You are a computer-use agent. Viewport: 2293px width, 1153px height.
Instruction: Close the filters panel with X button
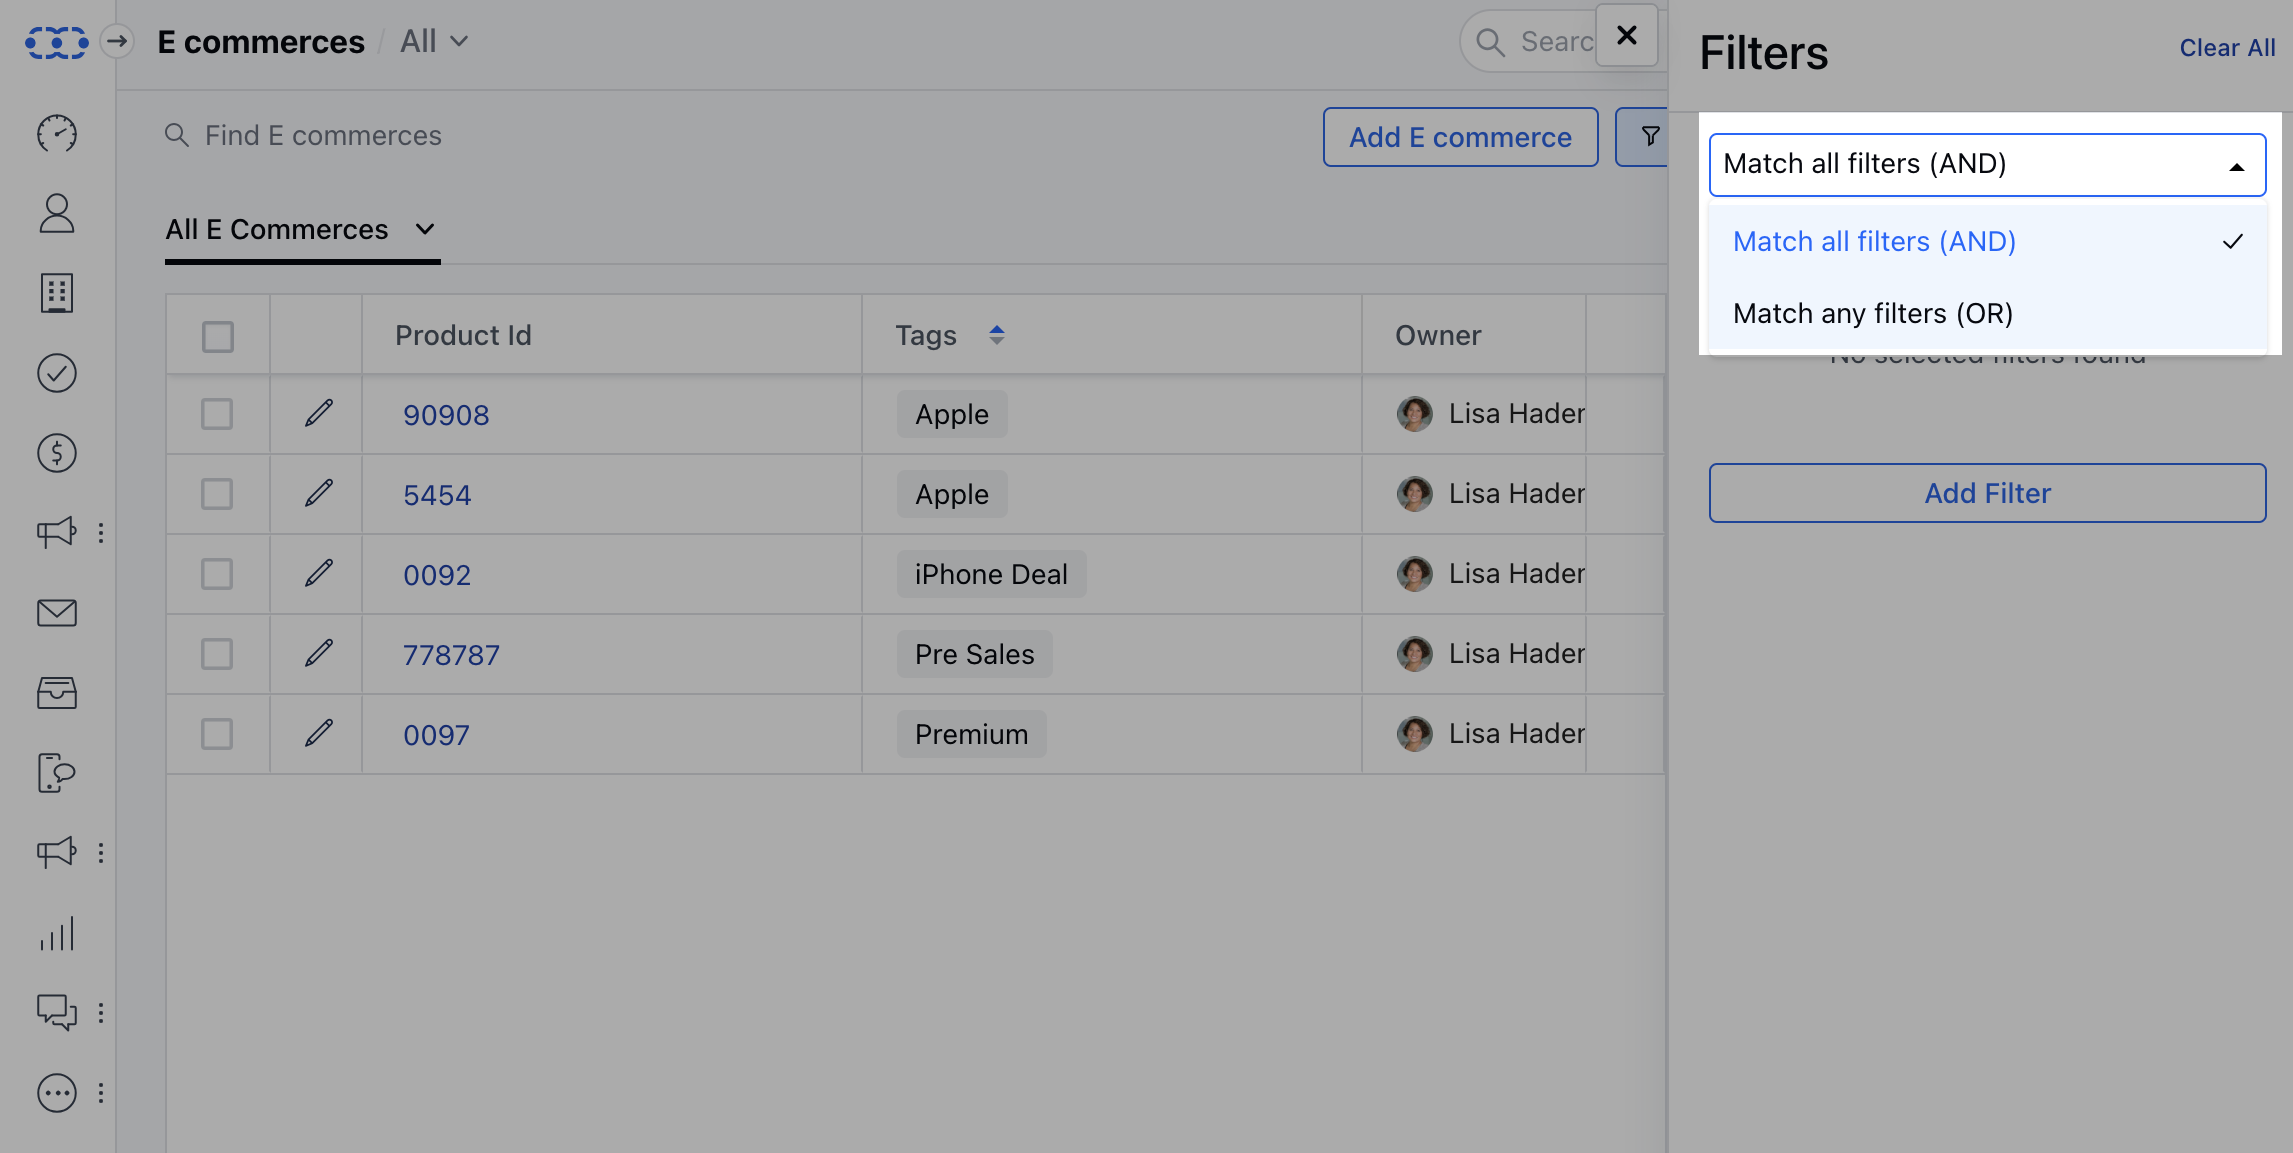[x=1627, y=36]
